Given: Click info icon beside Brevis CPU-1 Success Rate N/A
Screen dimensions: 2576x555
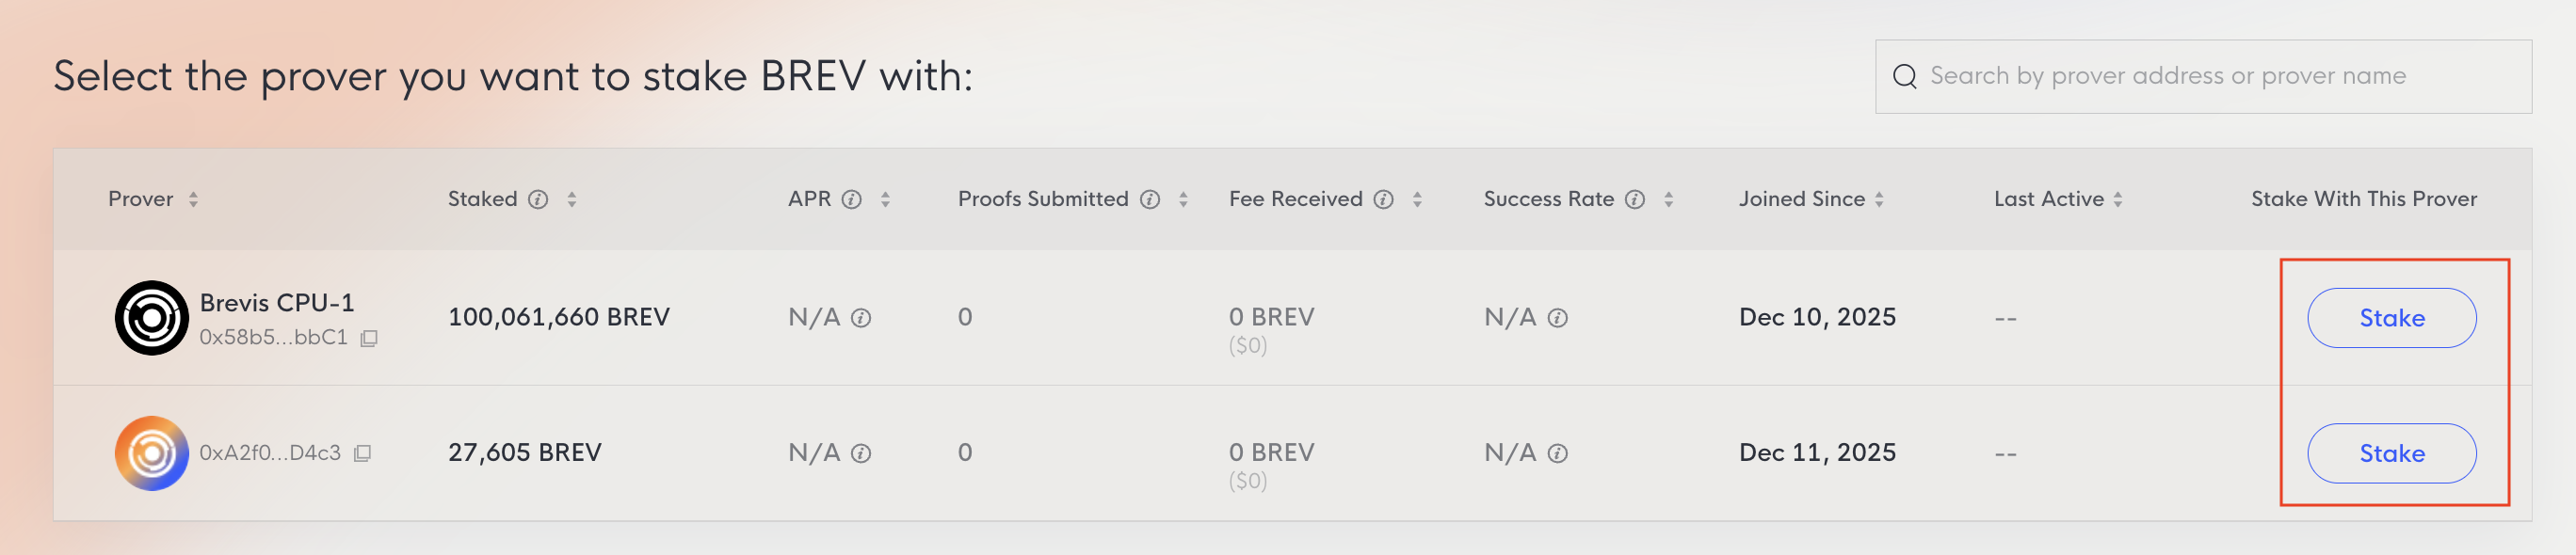Looking at the screenshot, I should 1557,318.
